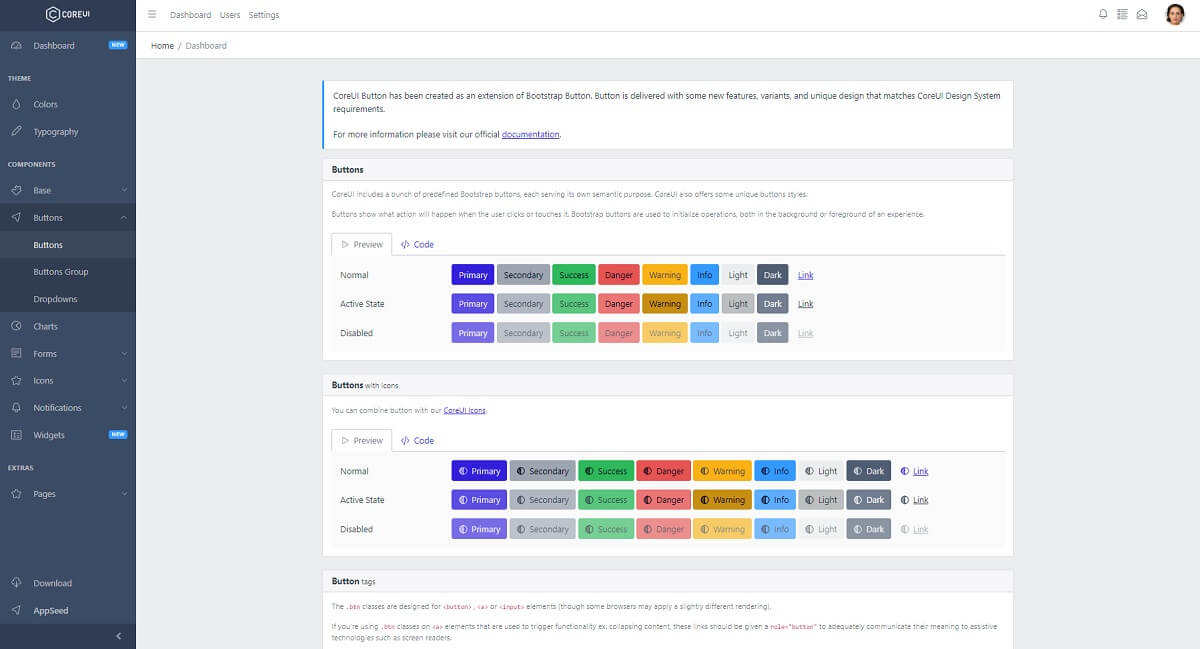Click the Normal row Primary button without icon
This screenshot has height=649, width=1200.
(x=473, y=275)
